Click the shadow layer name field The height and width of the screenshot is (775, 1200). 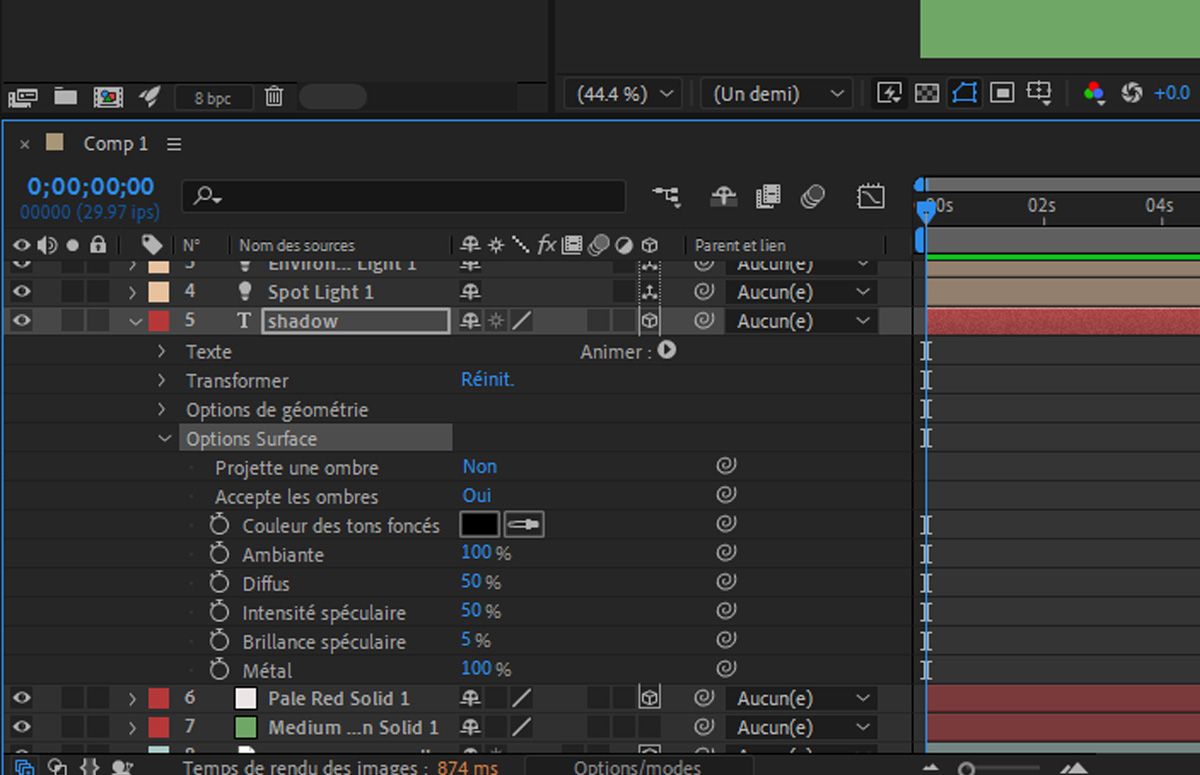pos(356,321)
